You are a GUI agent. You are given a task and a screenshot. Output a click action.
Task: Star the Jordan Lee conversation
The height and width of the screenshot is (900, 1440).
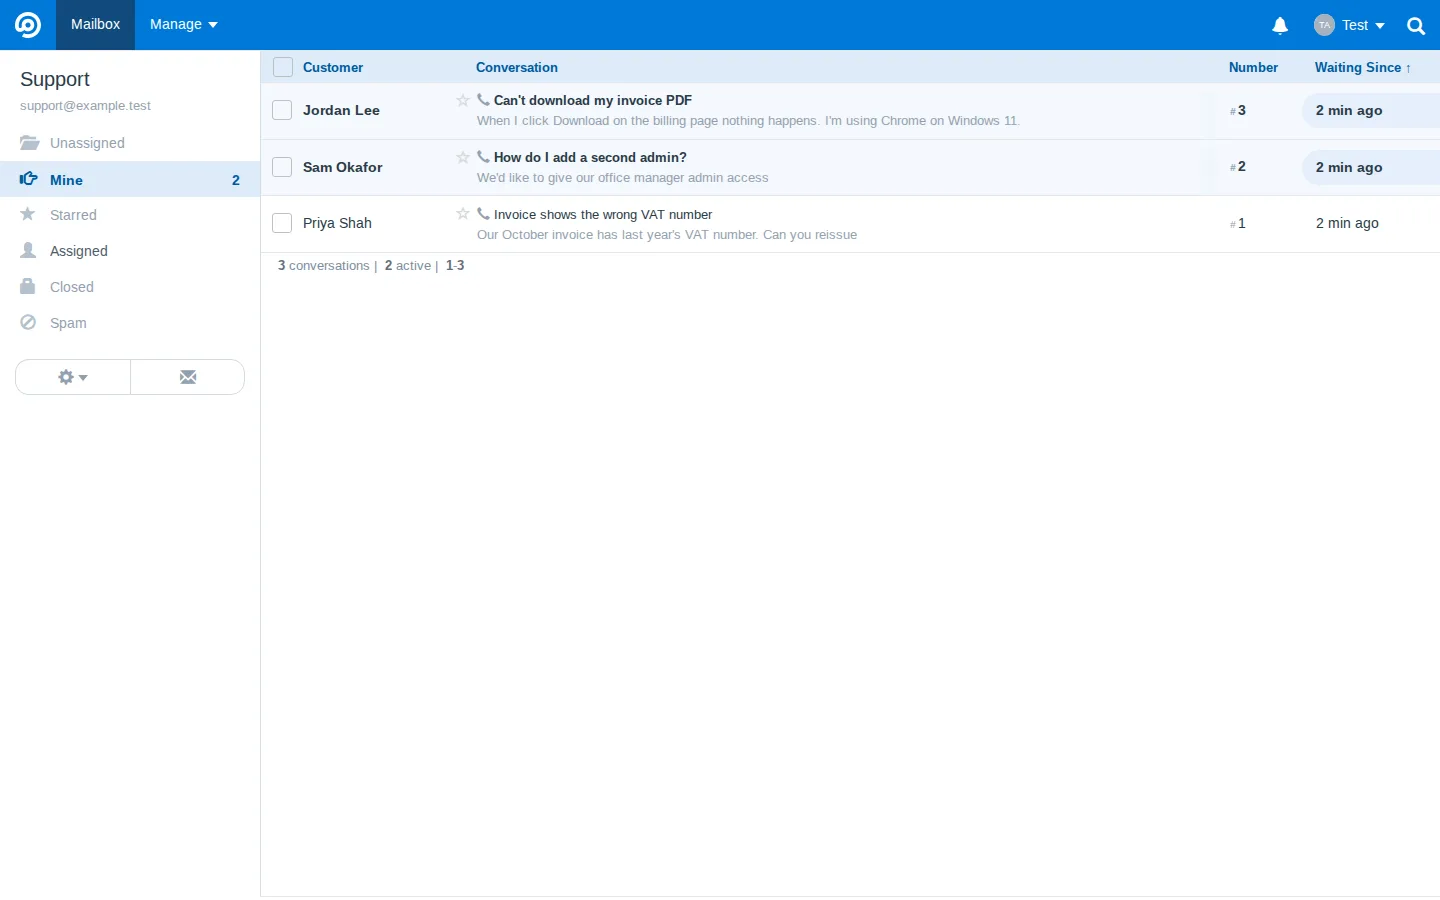(462, 100)
